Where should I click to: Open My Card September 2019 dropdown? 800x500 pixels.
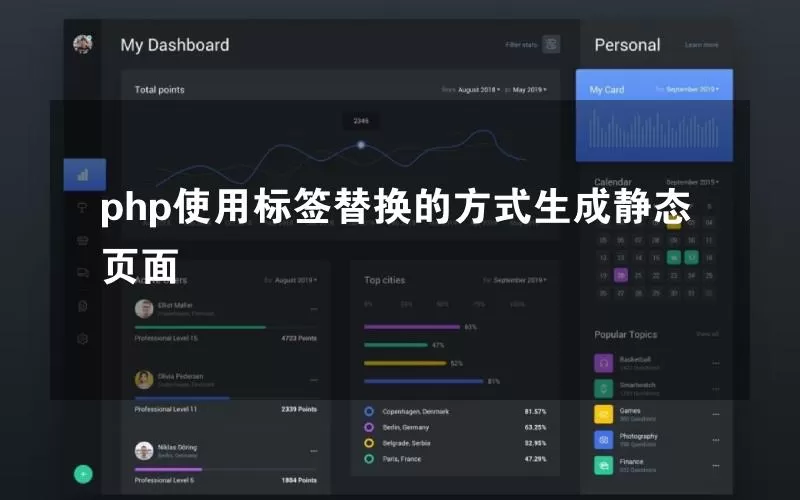(x=692, y=89)
